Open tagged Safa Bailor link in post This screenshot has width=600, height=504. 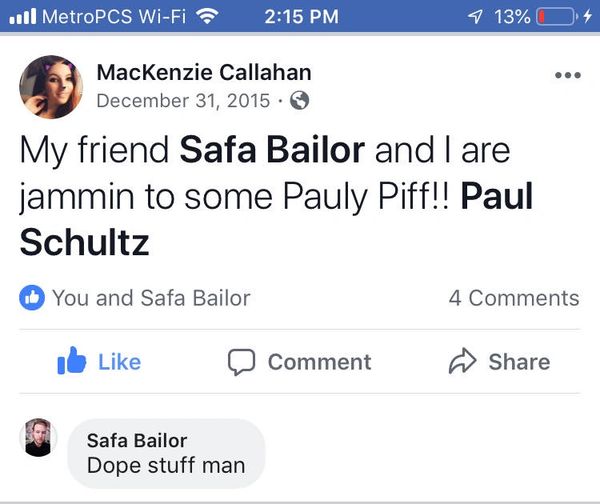point(273,152)
